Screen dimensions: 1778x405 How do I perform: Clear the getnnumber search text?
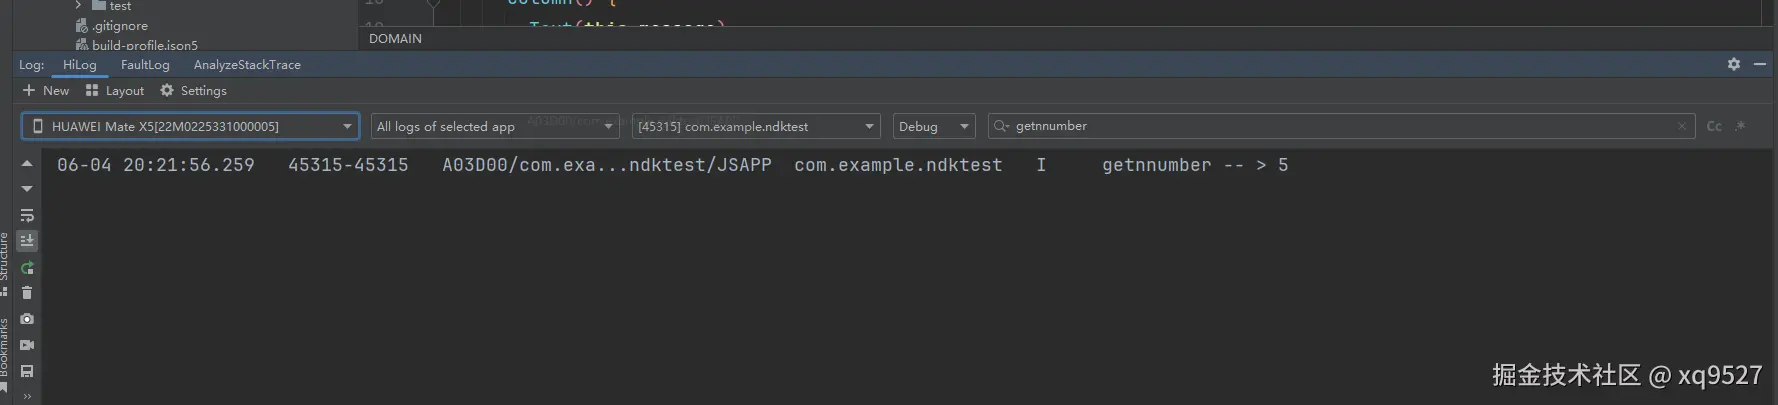coord(1682,126)
